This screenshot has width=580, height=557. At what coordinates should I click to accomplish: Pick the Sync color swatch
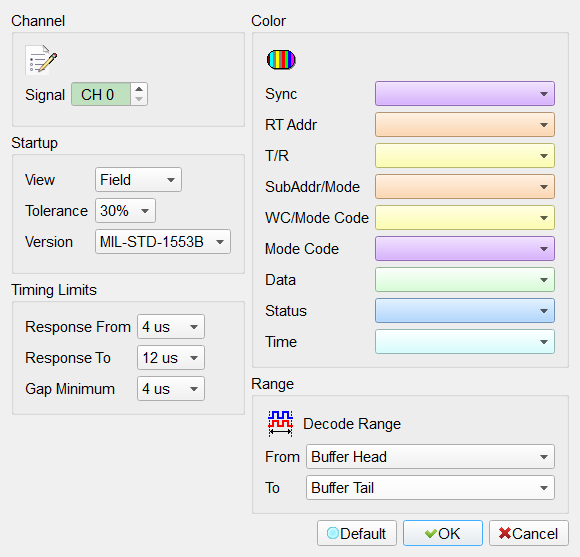465,94
